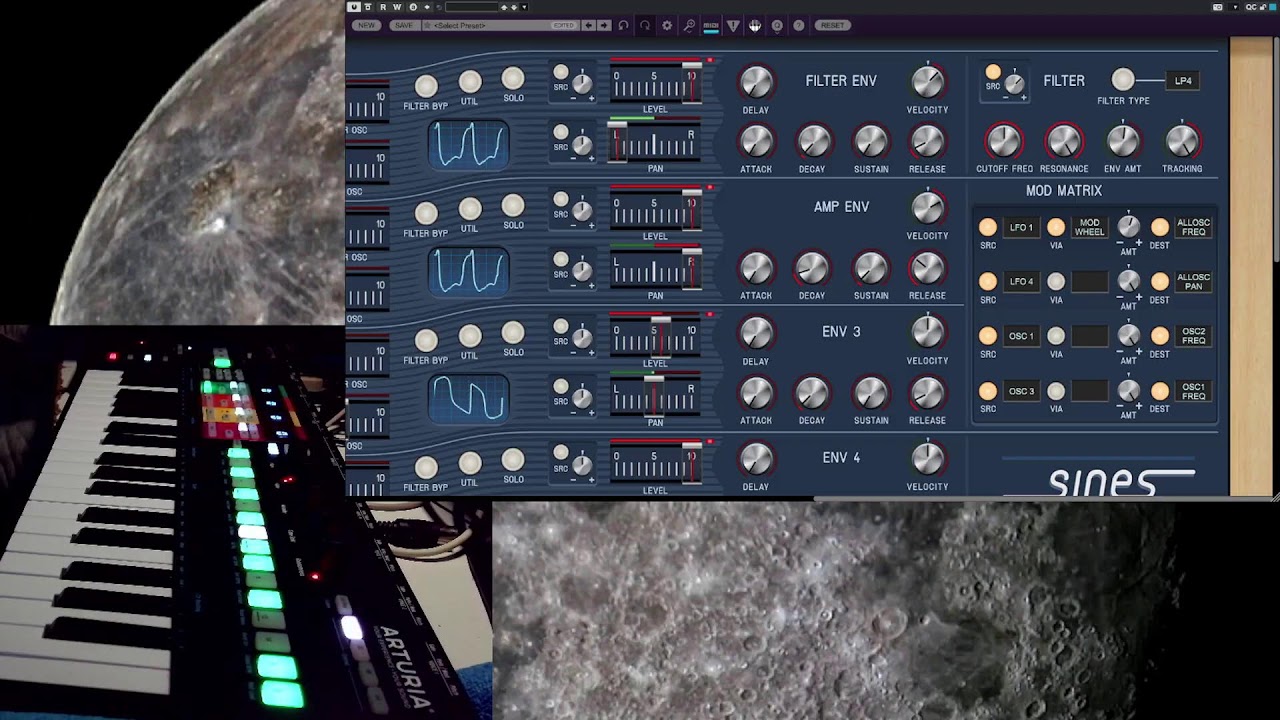Screen dimensions: 1280x720
Task: Toggle the VIA button in the OSC 1 row
Action: pyautogui.click(x=1056, y=337)
